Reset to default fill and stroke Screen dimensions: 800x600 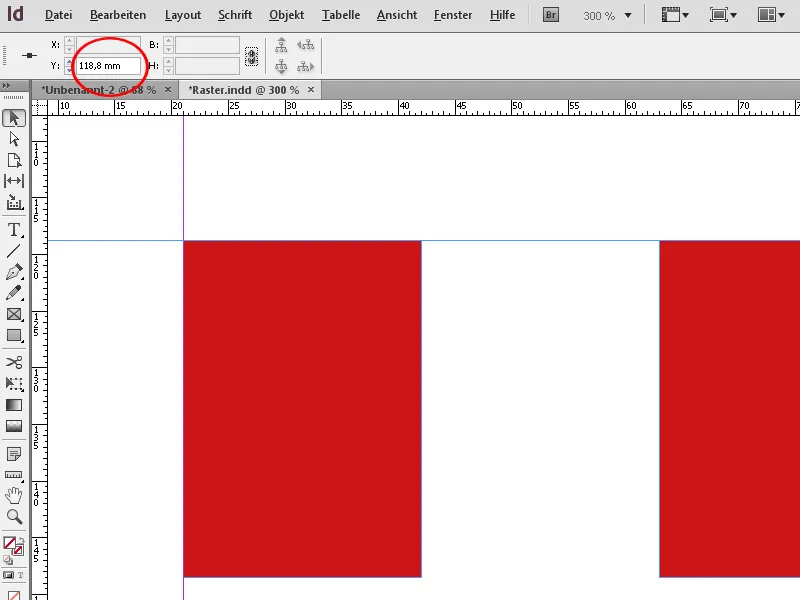coord(7,560)
